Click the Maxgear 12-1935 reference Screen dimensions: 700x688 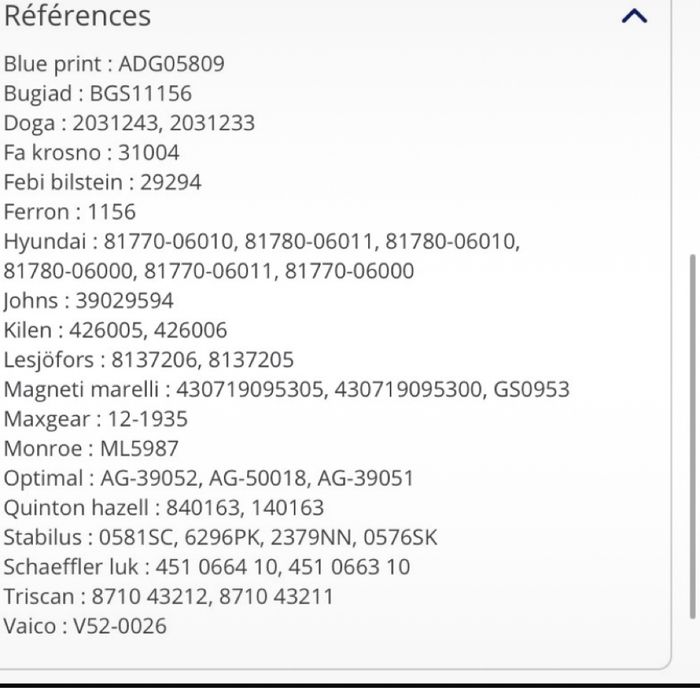[95, 419]
